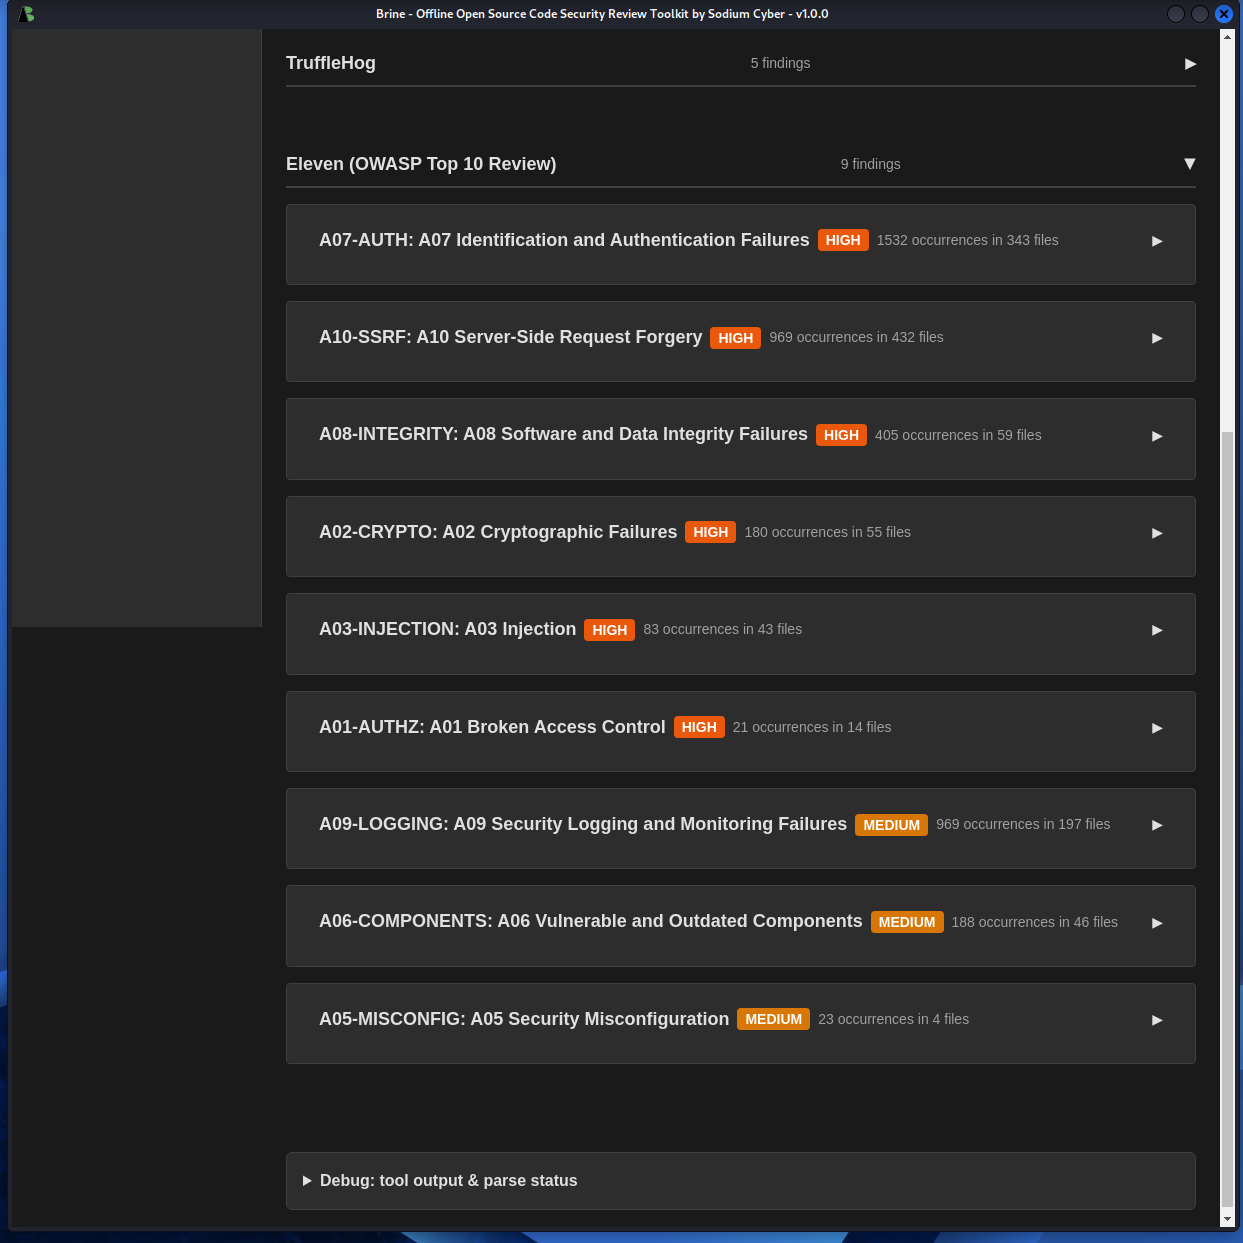Click MEDIUM badge on A09-LOGGING row
This screenshot has width=1243, height=1243.
click(891, 825)
